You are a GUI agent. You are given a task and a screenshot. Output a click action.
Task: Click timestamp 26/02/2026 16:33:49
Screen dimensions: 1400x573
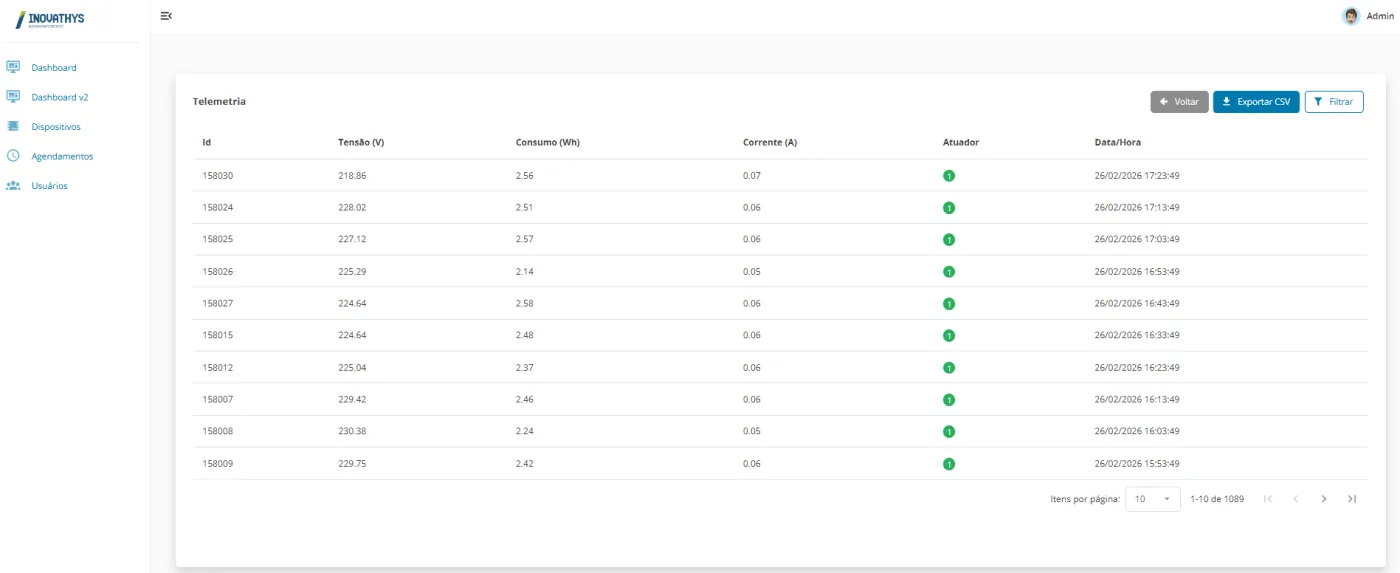[1137, 335]
